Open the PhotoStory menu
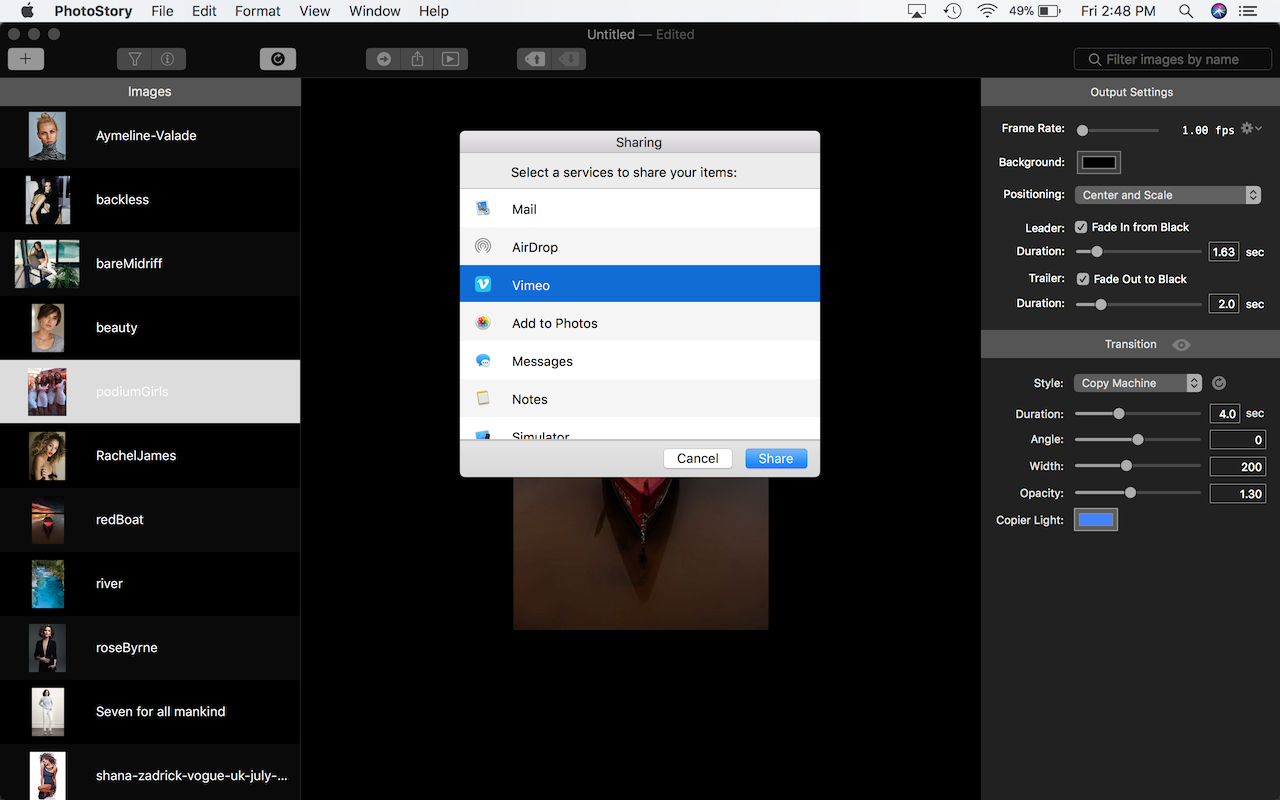The width and height of the screenshot is (1280, 800). click(94, 11)
